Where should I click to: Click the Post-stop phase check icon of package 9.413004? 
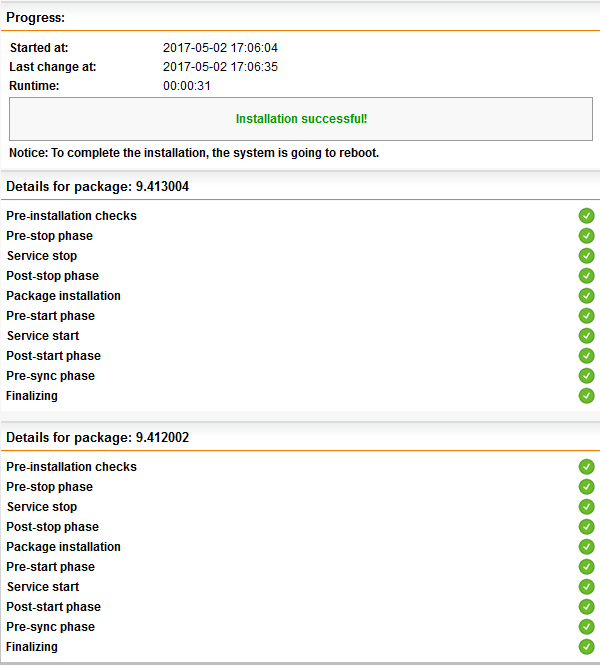click(x=586, y=276)
